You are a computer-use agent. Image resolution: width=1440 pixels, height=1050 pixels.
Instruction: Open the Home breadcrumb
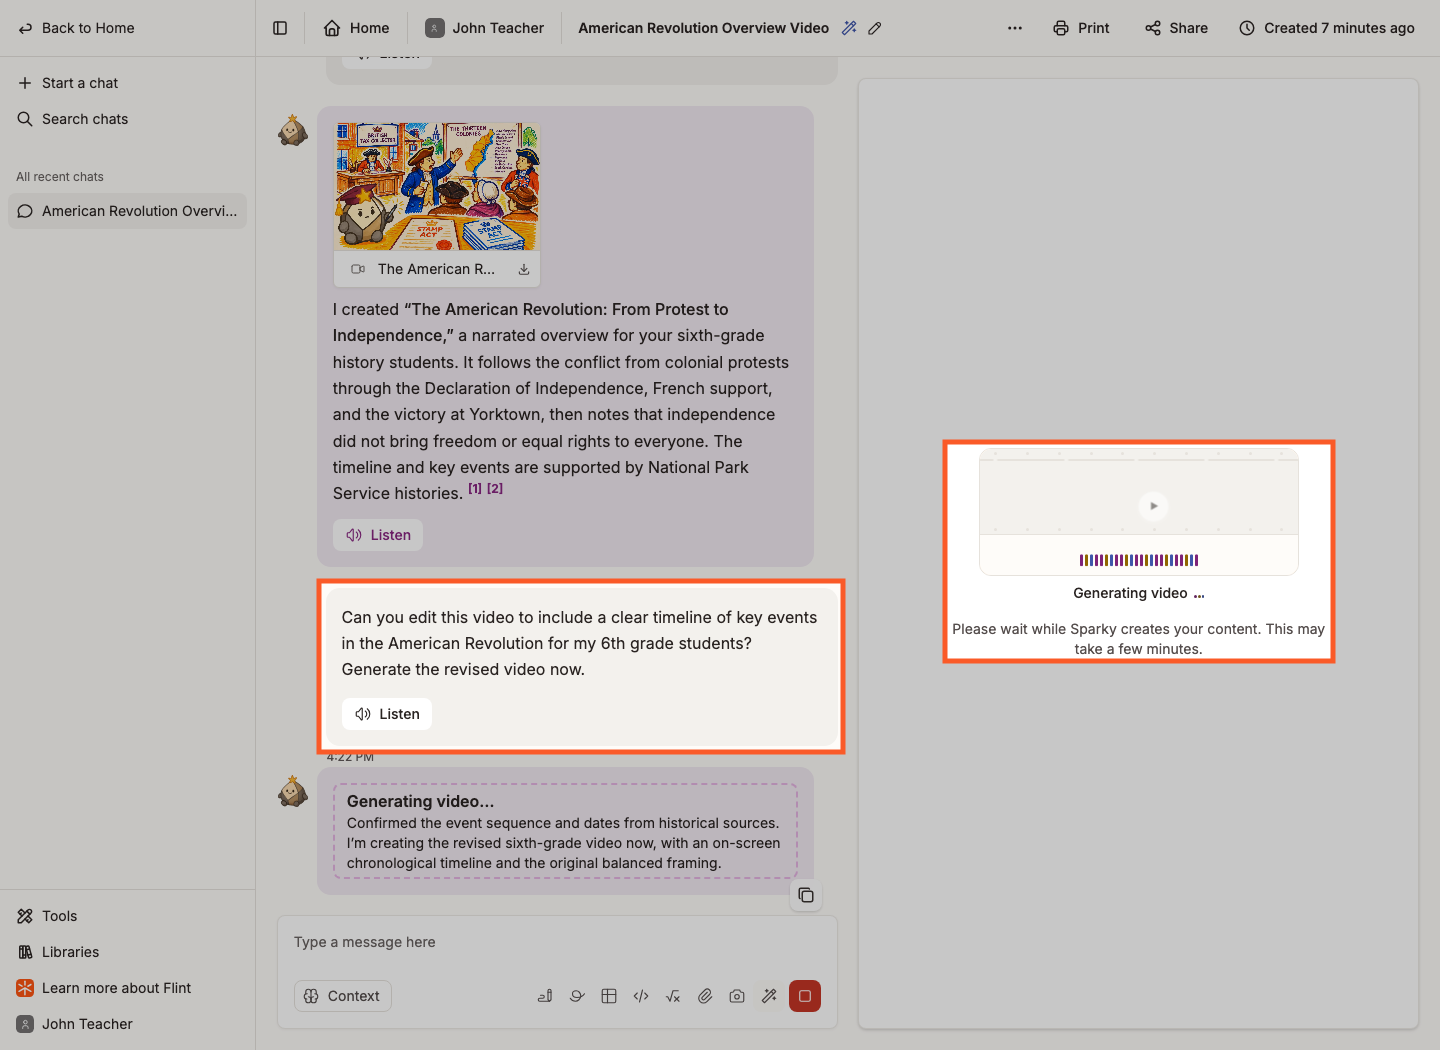click(x=356, y=28)
